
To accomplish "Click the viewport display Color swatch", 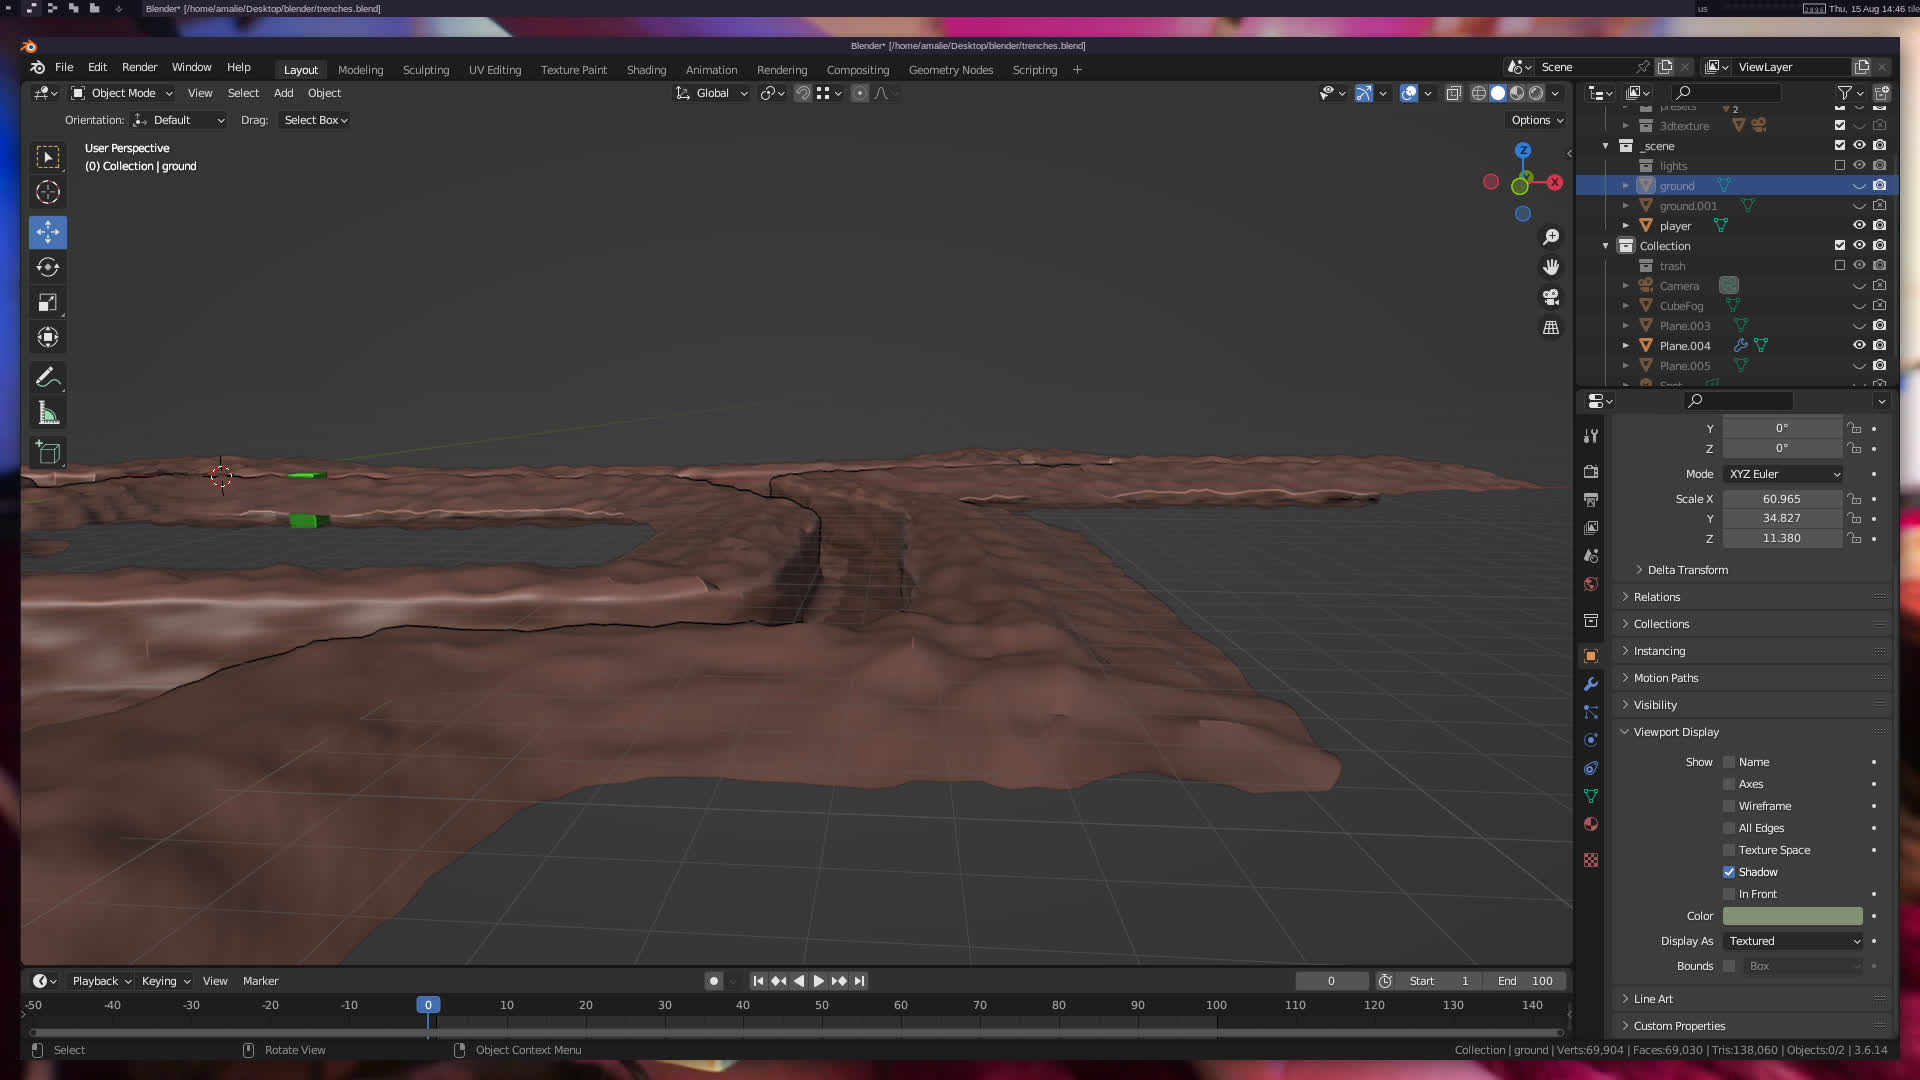I will point(1792,916).
